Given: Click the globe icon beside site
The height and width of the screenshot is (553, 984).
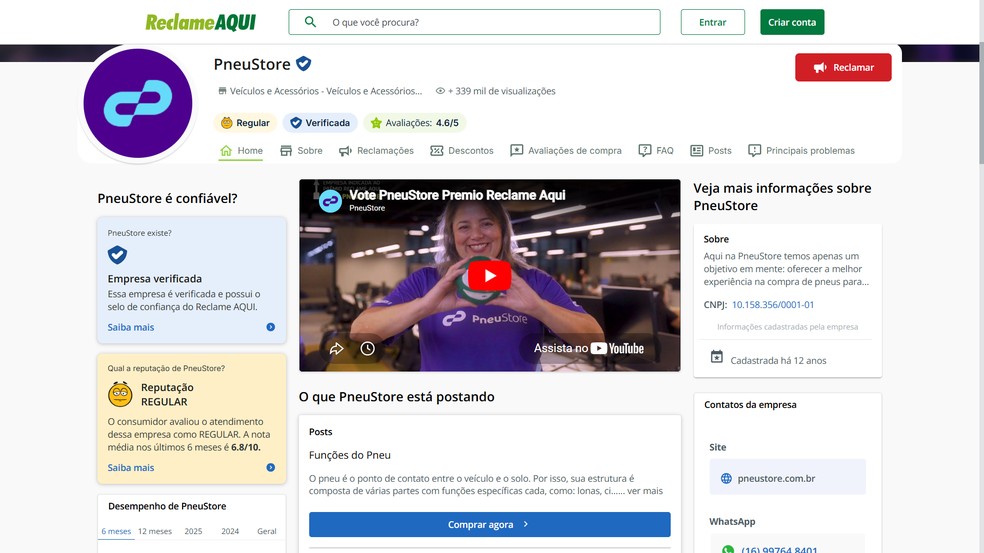Looking at the screenshot, I should coord(726,478).
